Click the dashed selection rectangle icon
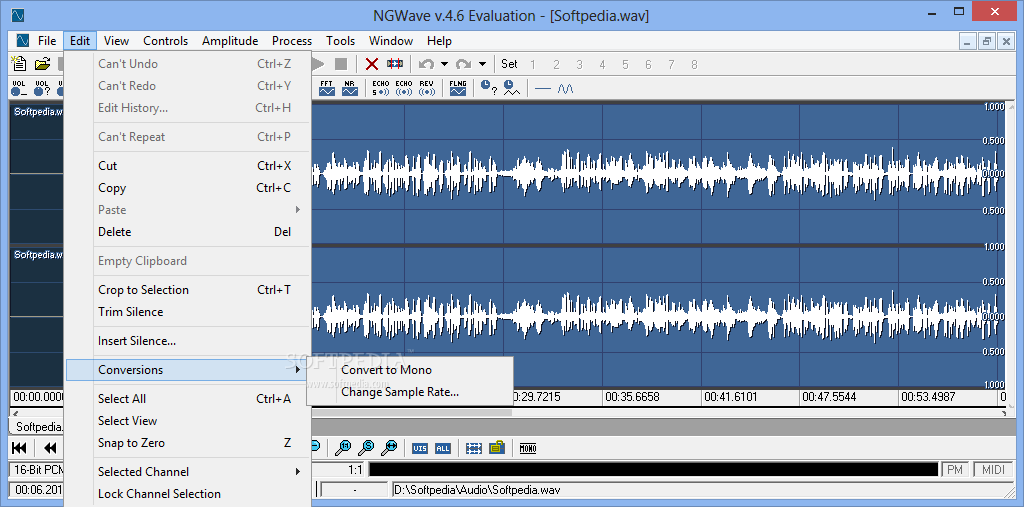Viewport: 1024px width, 507px height. click(x=474, y=448)
